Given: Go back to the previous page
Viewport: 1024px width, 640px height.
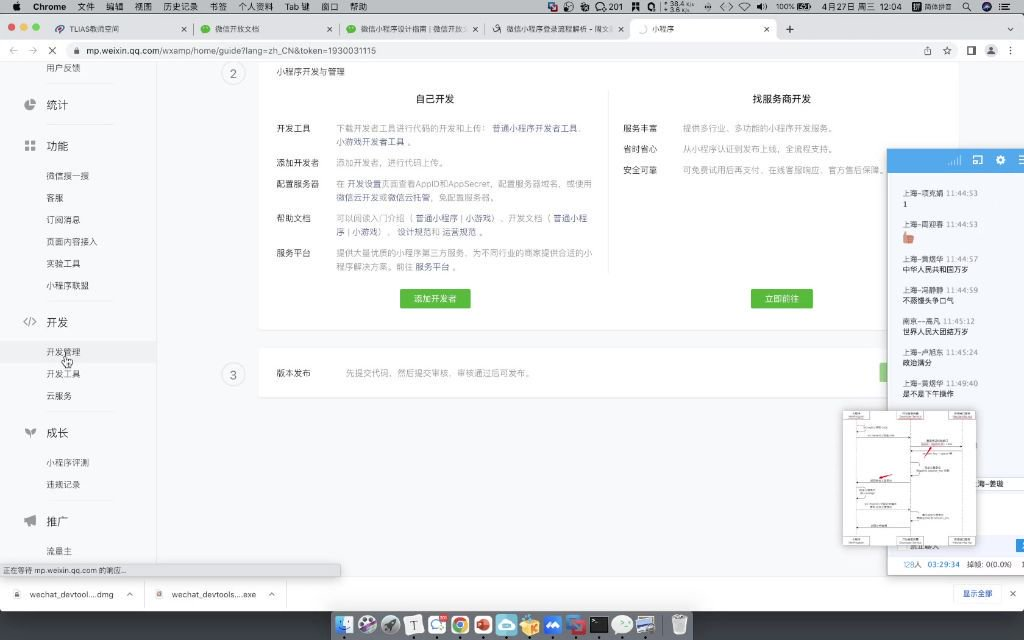Looking at the screenshot, I should 14,50.
